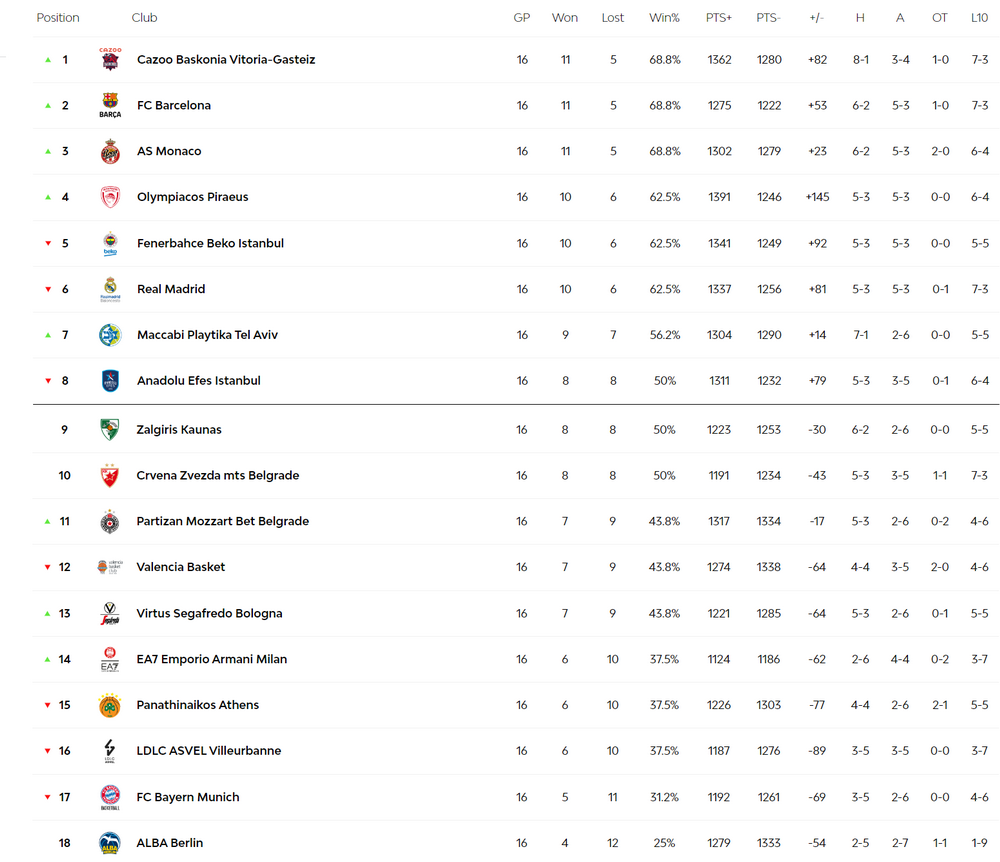This screenshot has height=862, width=1000.
Task: Click the Cazoo Baskonia team logo
Action: coord(110,59)
